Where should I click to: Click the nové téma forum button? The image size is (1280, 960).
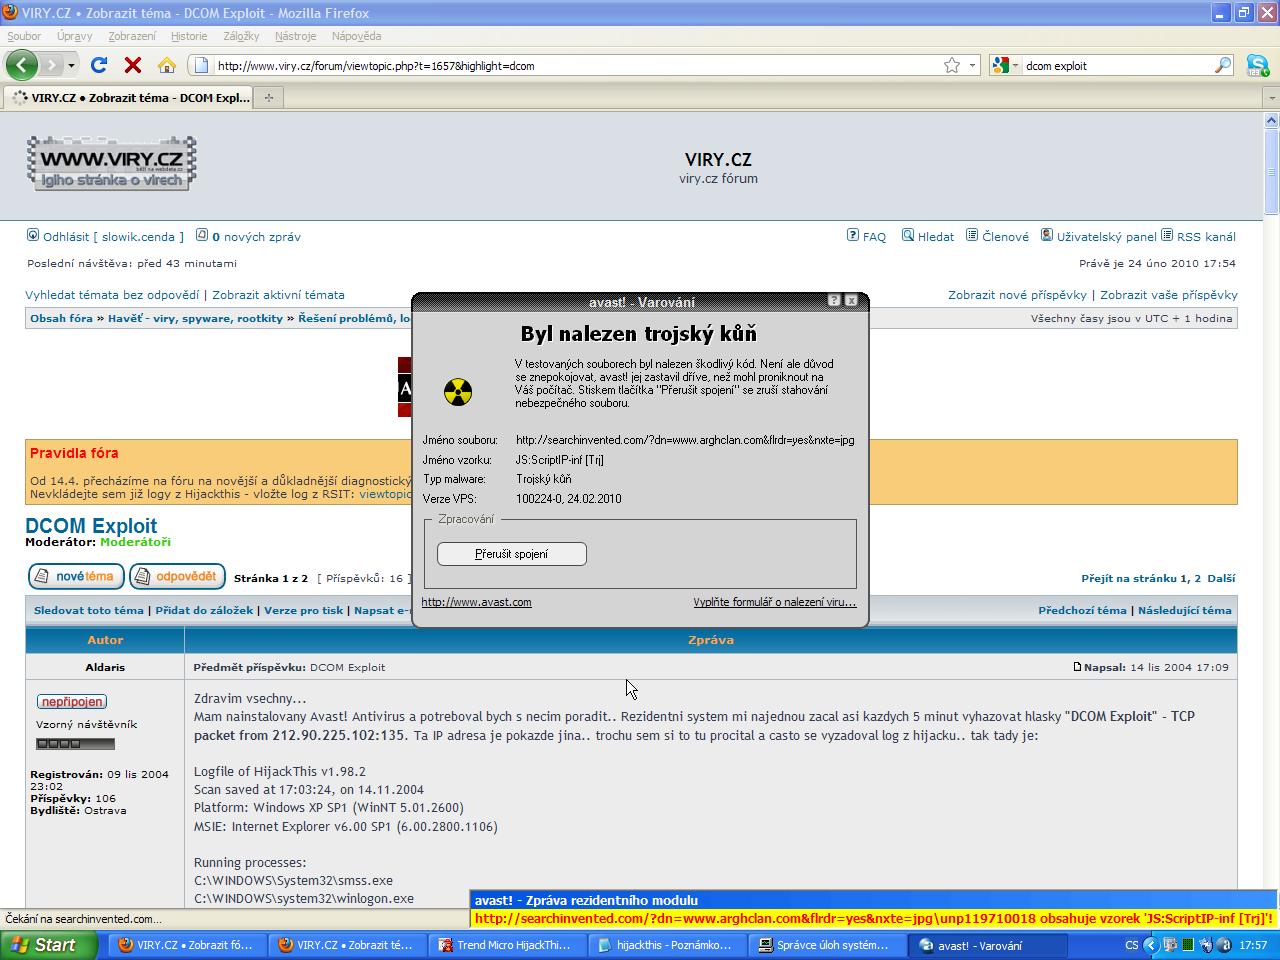(x=76, y=577)
